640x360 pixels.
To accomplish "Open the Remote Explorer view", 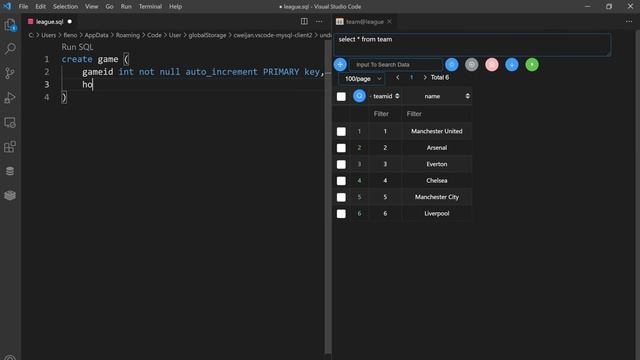I will [10, 122].
